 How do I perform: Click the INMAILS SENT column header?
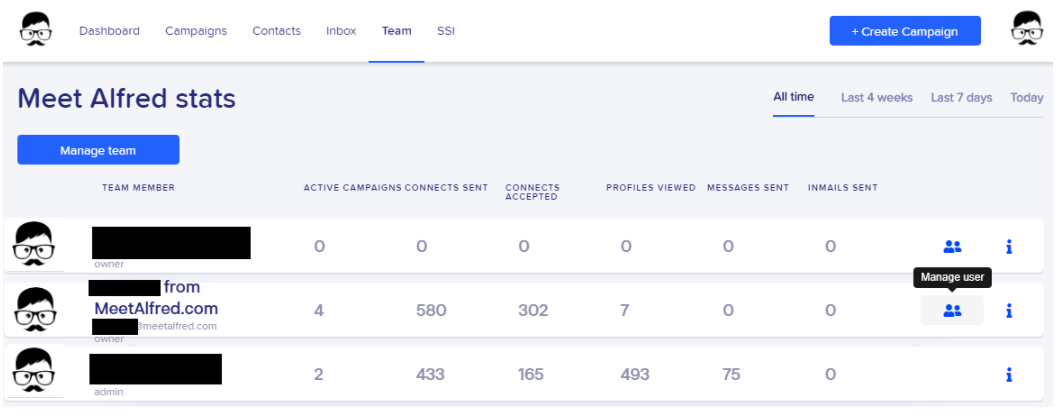[x=843, y=188]
